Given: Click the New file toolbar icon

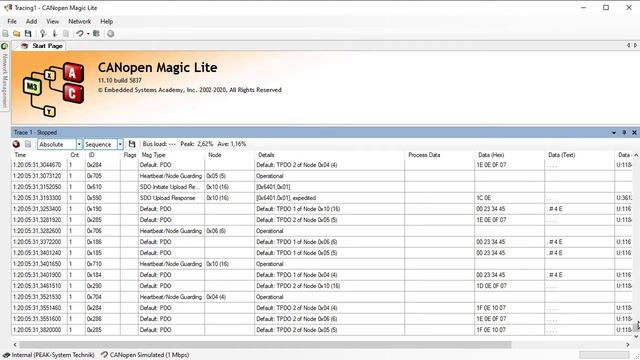Looking at the screenshot, I should click(5, 33).
